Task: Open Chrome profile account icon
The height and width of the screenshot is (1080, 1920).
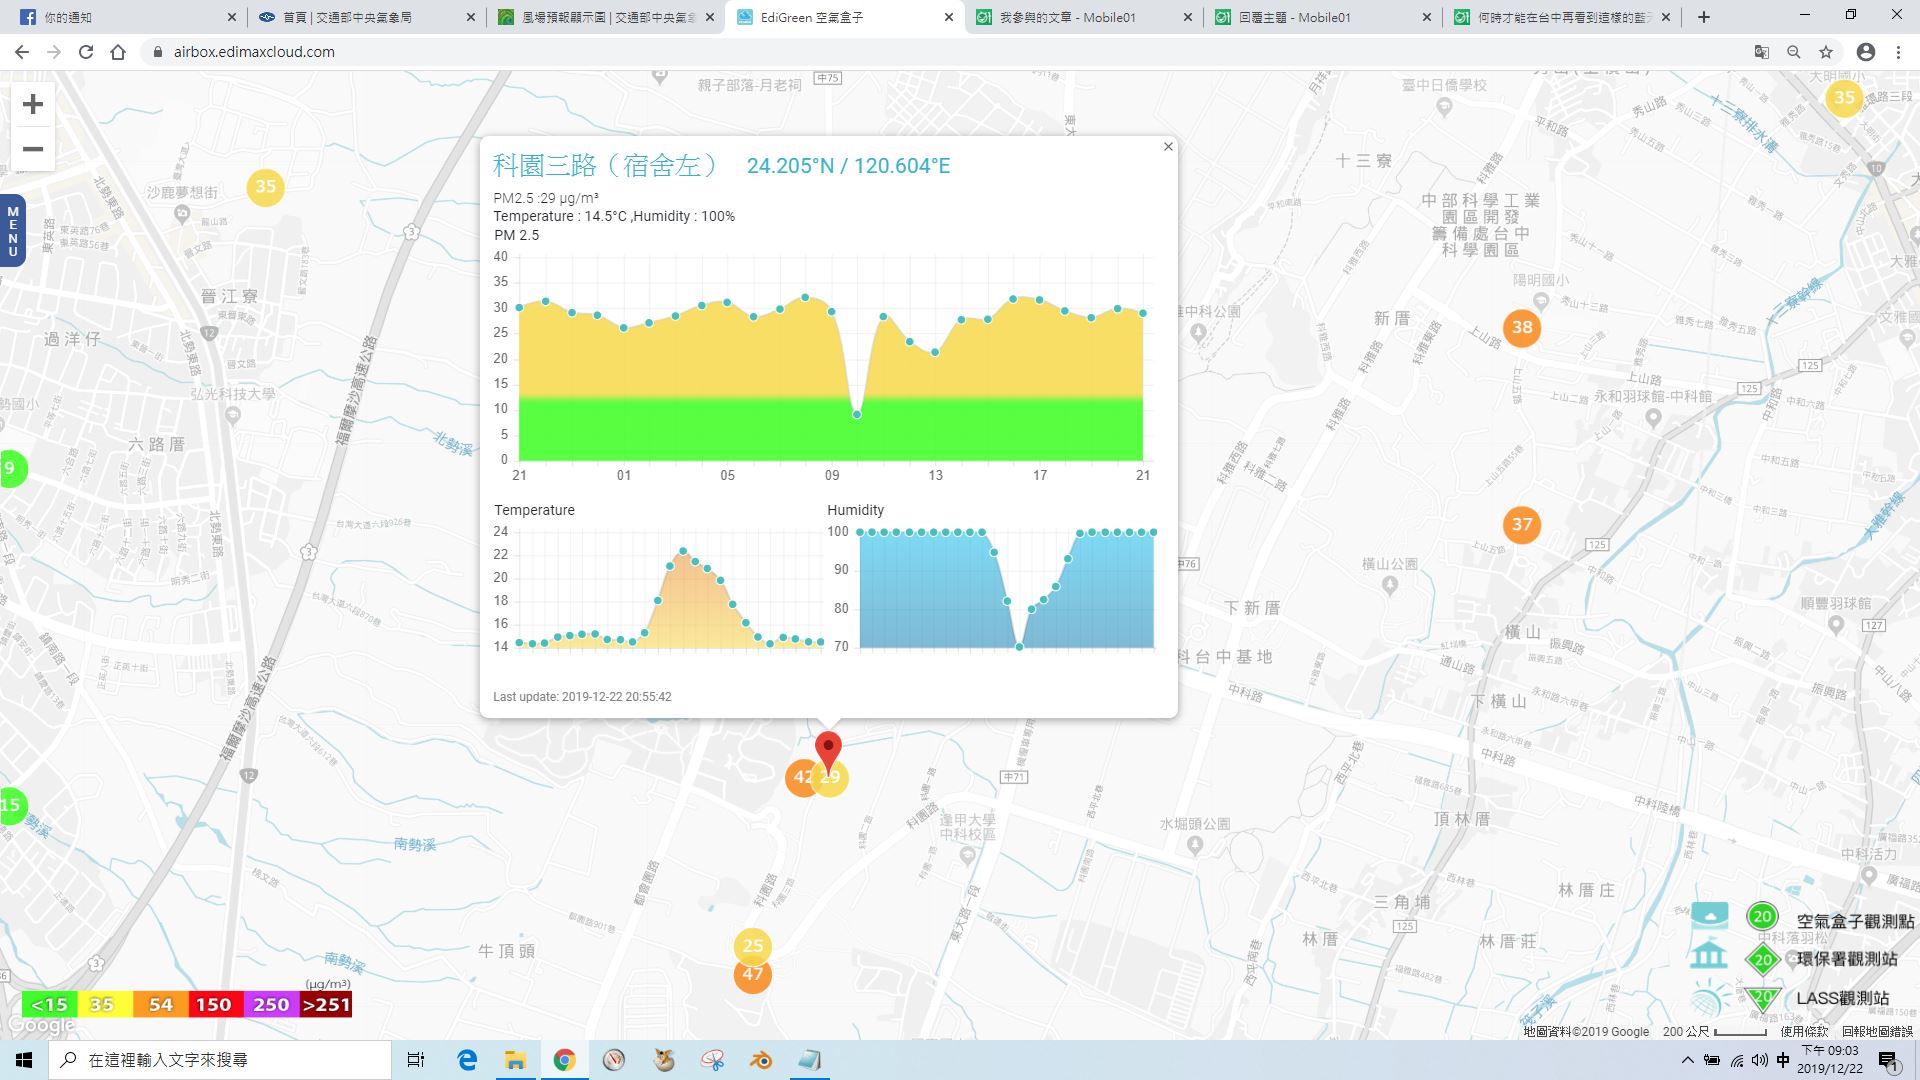Action: point(1866,52)
